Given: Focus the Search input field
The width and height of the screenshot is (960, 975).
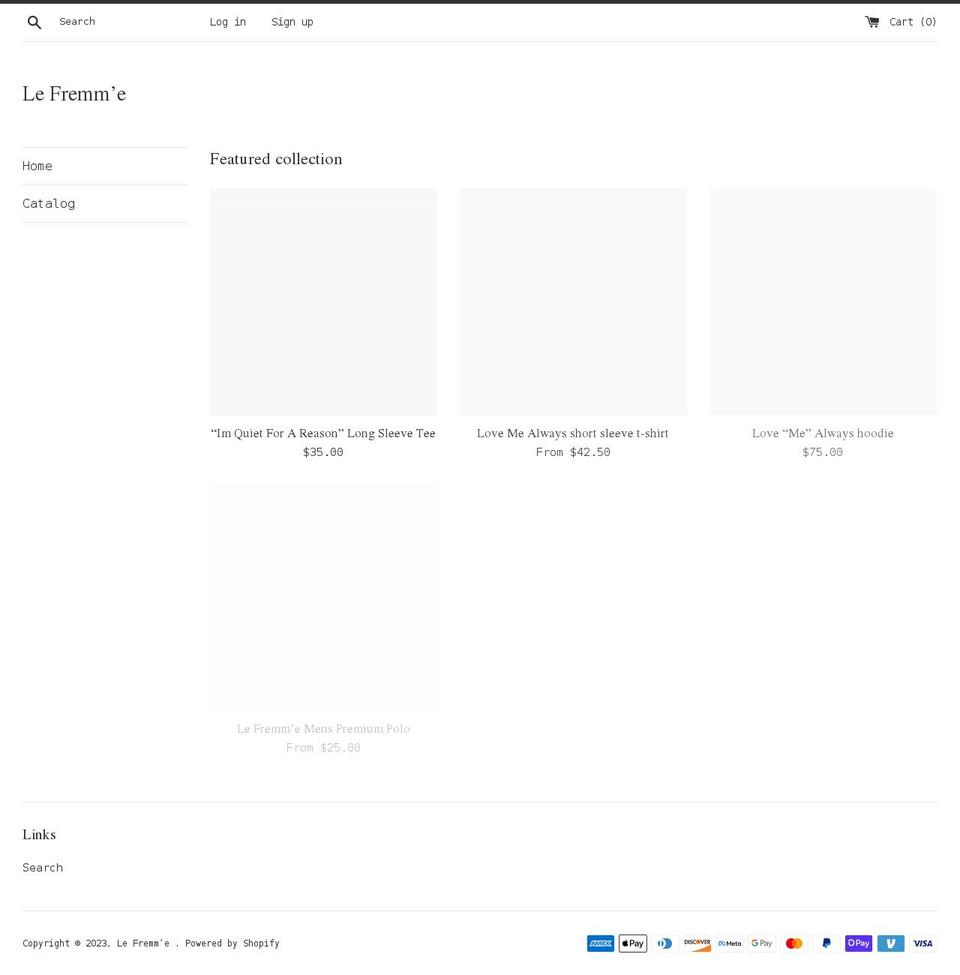Looking at the screenshot, I should (x=123, y=22).
